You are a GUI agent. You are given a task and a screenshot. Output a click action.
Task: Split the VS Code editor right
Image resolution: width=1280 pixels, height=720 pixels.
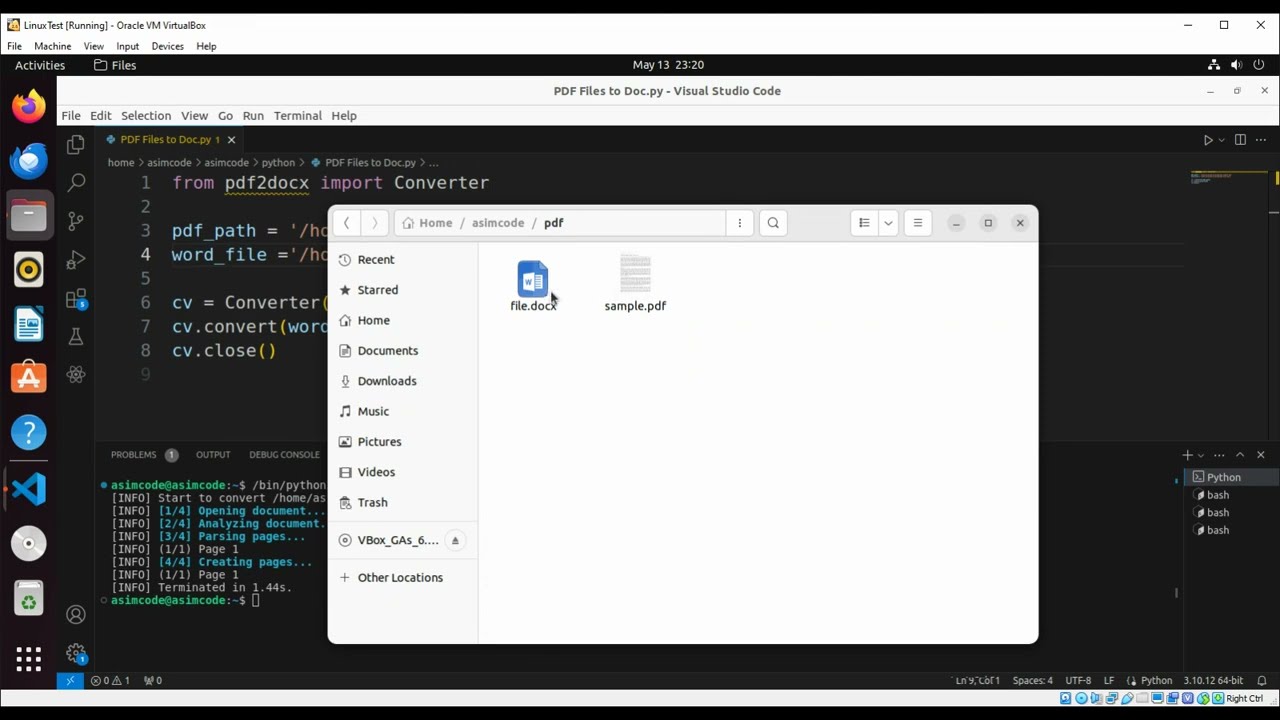click(x=1240, y=140)
